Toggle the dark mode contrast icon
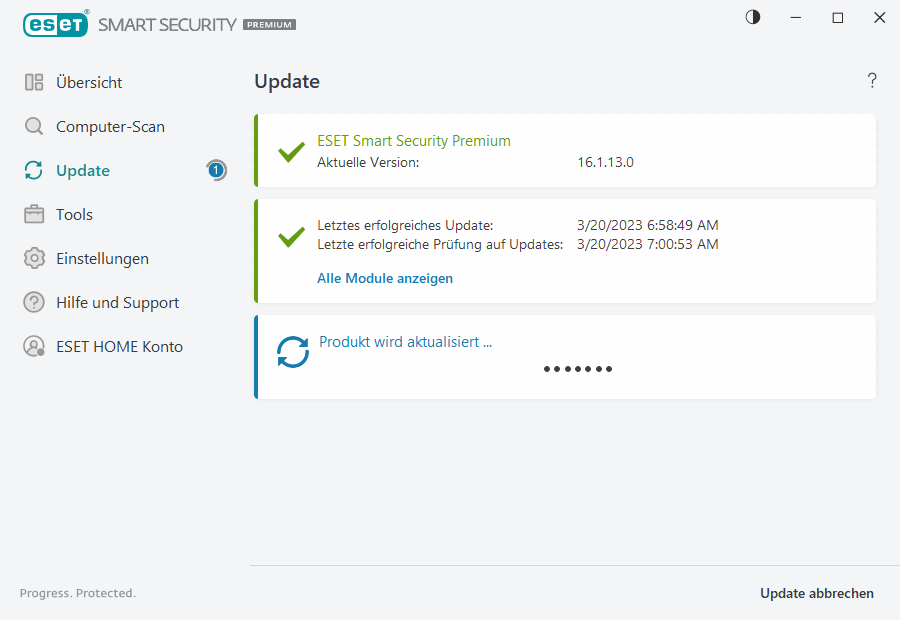Viewport: 900px width, 620px height. click(x=752, y=17)
